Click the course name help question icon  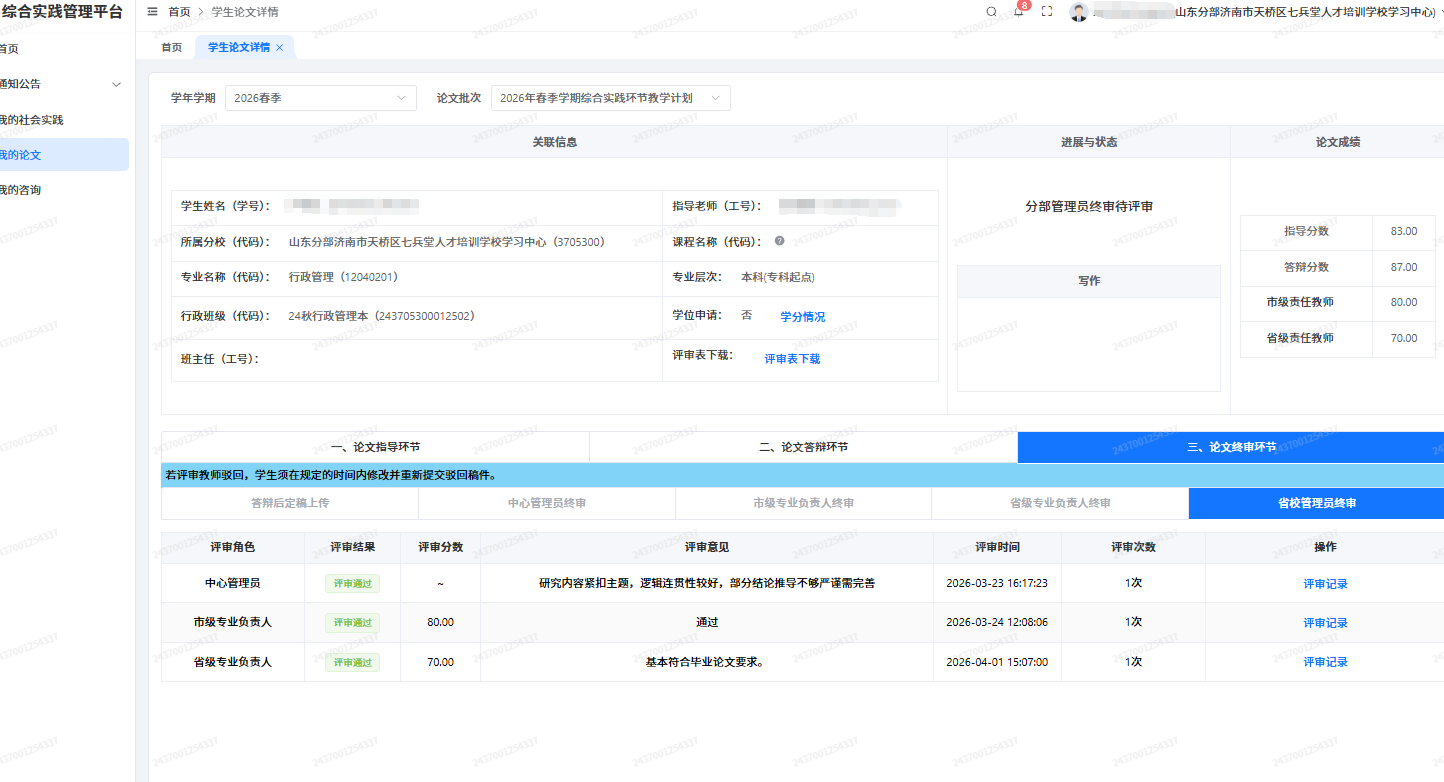779,241
